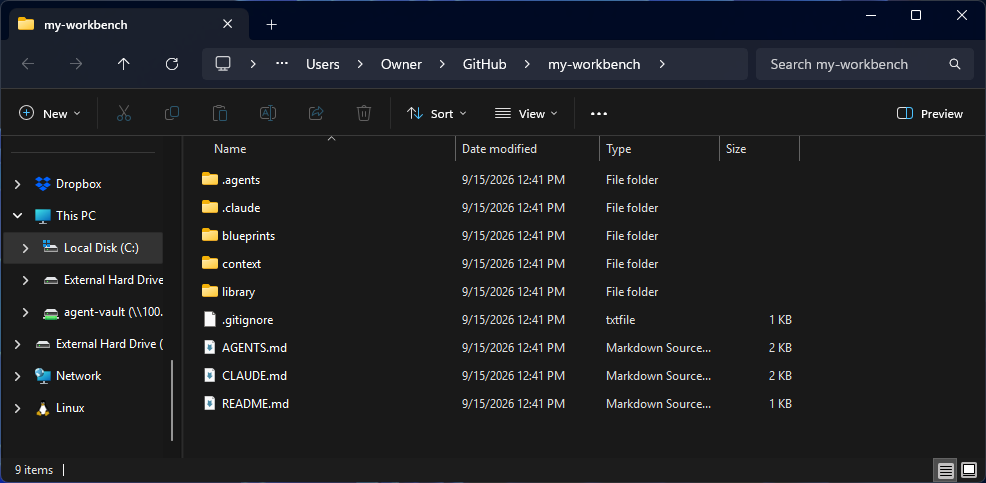This screenshot has width=986, height=483.
Task: Navigate to Users in breadcrumb
Action: coord(323,64)
